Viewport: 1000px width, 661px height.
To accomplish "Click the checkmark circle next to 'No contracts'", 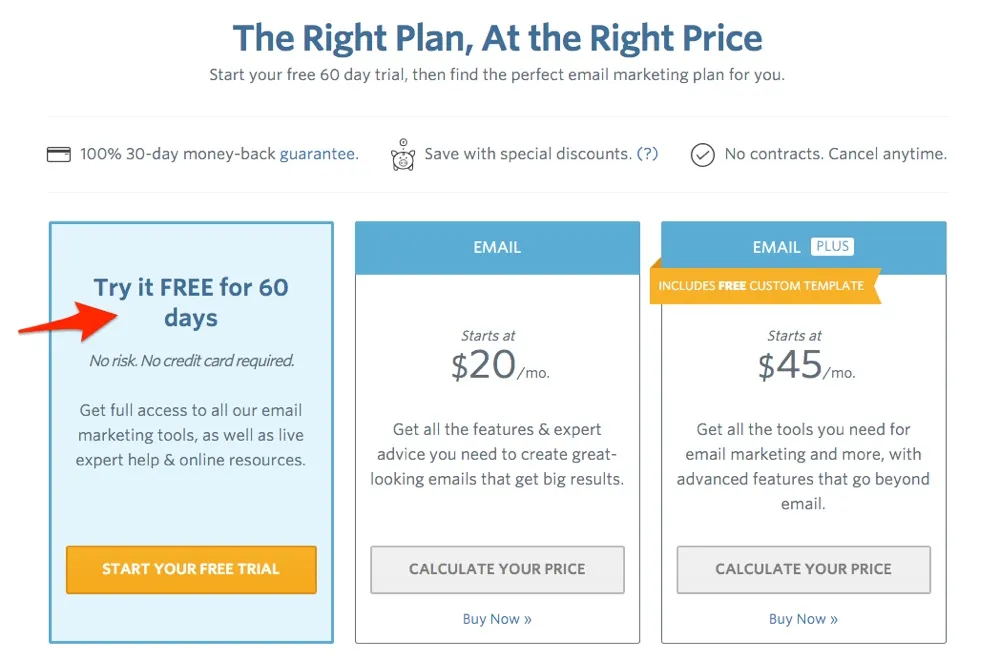I will point(703,155).
